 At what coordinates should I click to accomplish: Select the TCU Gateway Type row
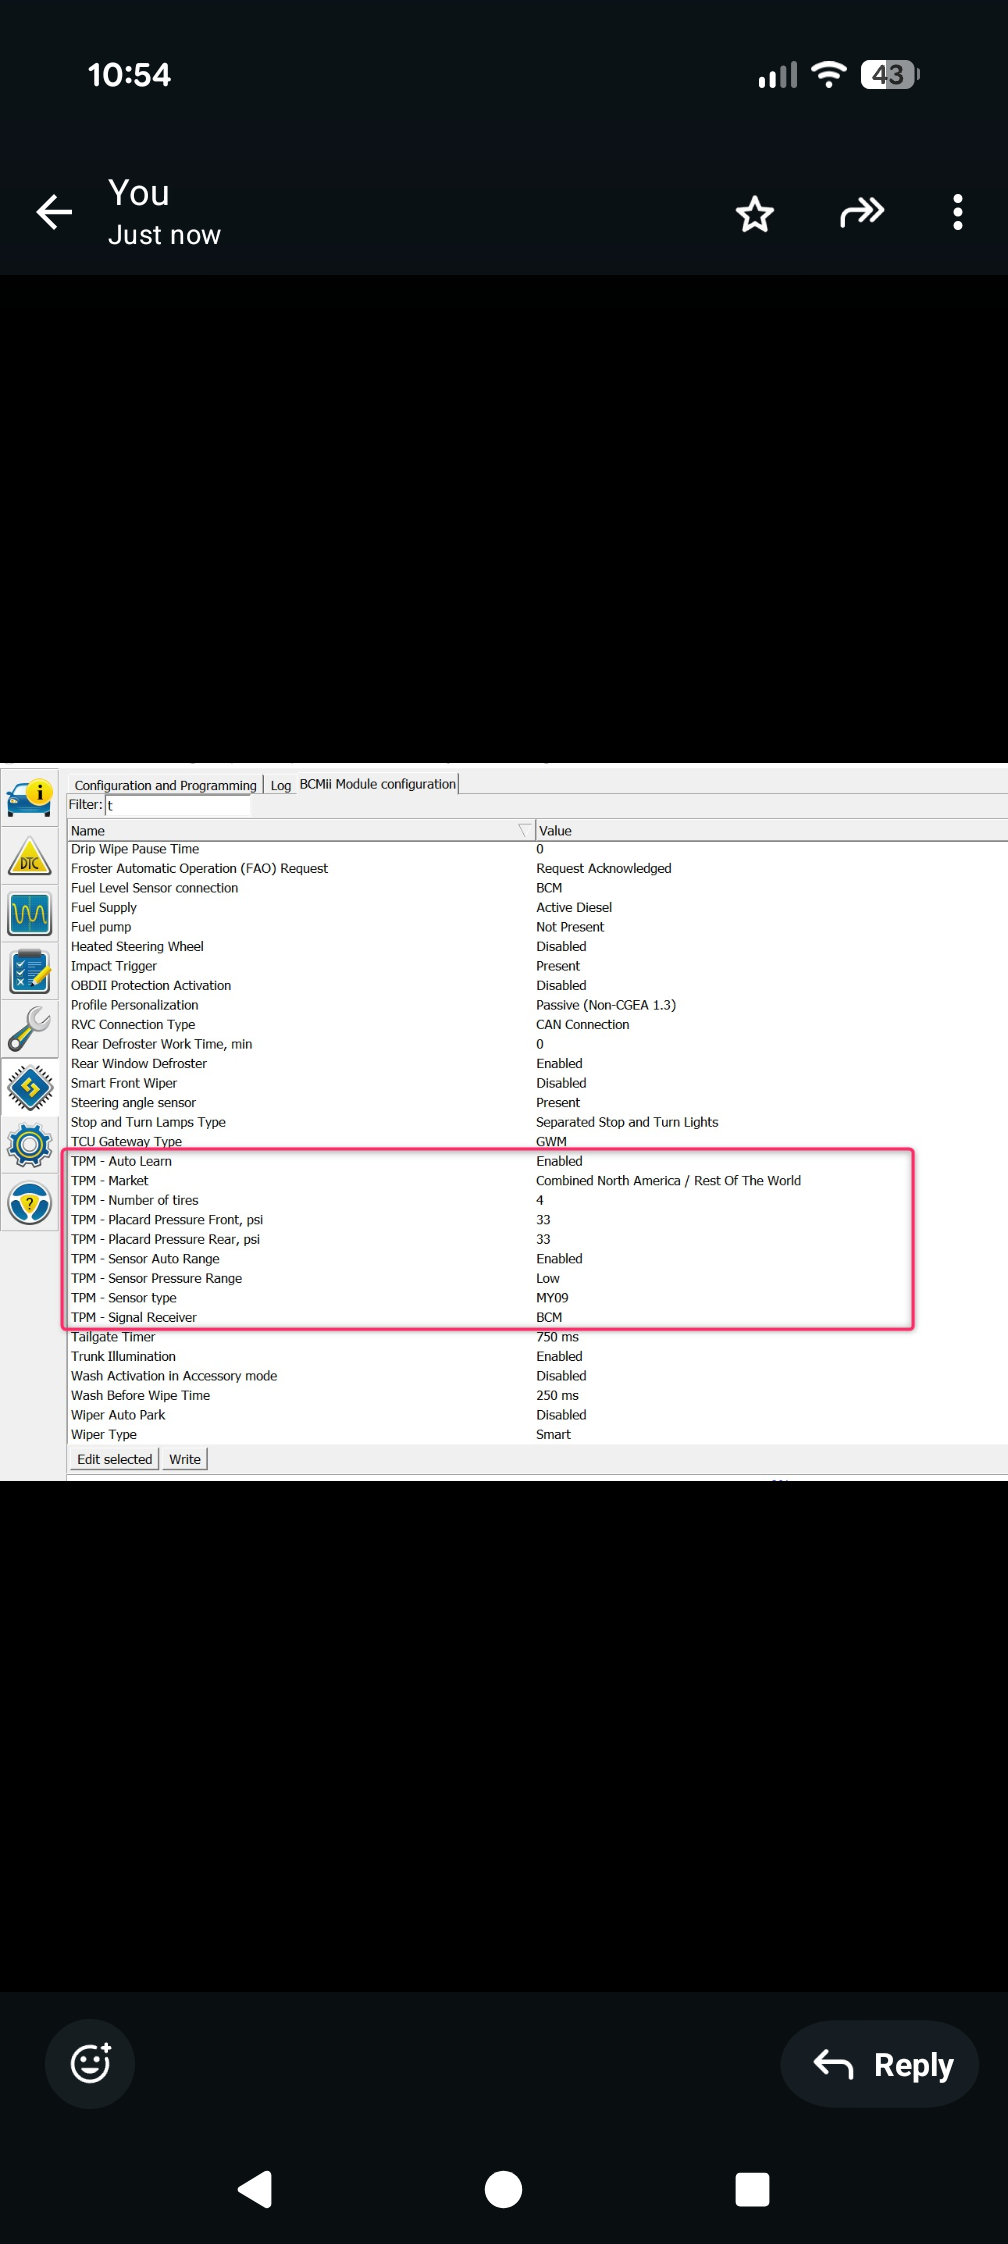pos(537,1141)
